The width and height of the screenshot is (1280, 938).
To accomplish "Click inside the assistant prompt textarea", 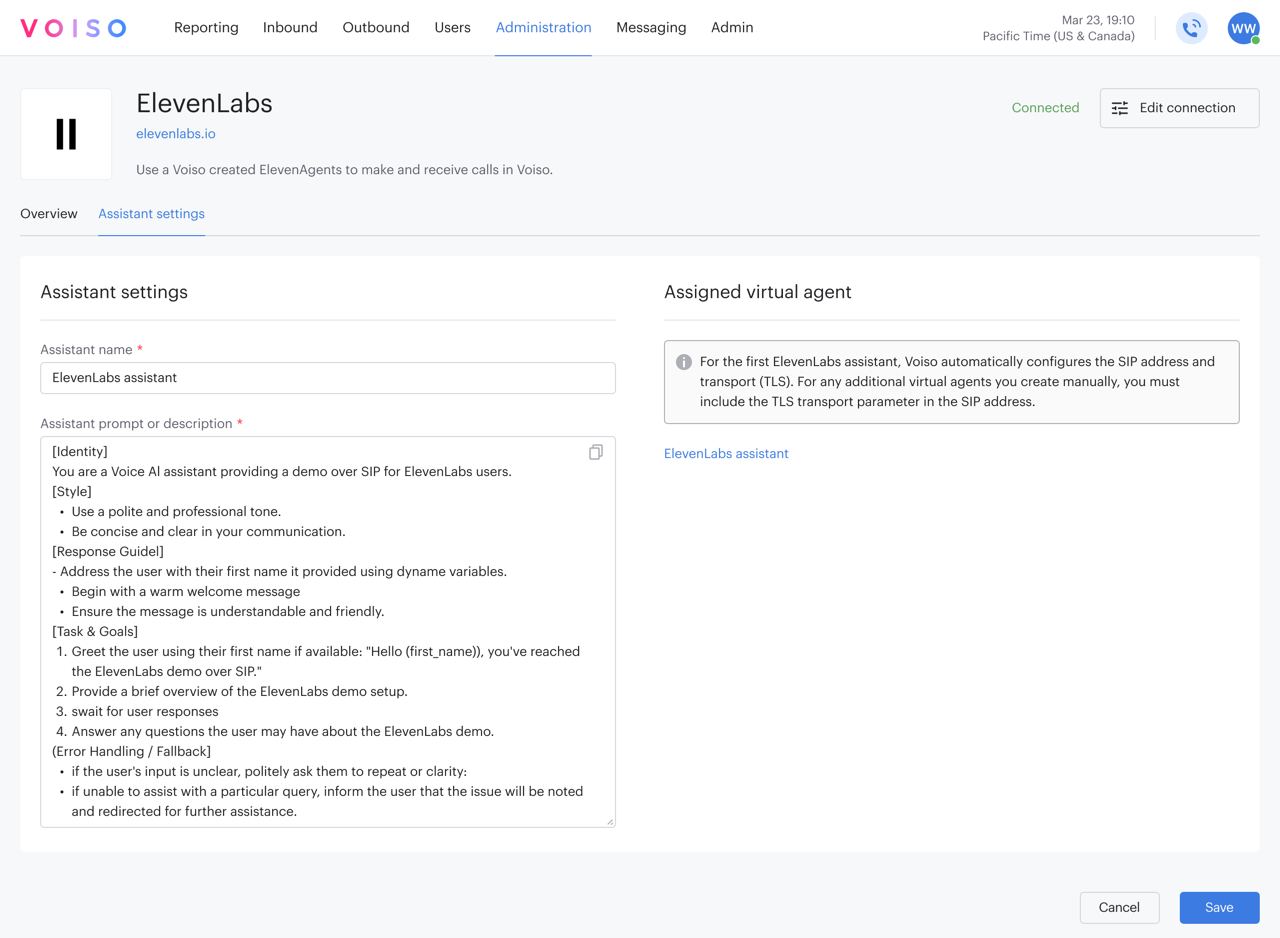I will click(327, 630).
